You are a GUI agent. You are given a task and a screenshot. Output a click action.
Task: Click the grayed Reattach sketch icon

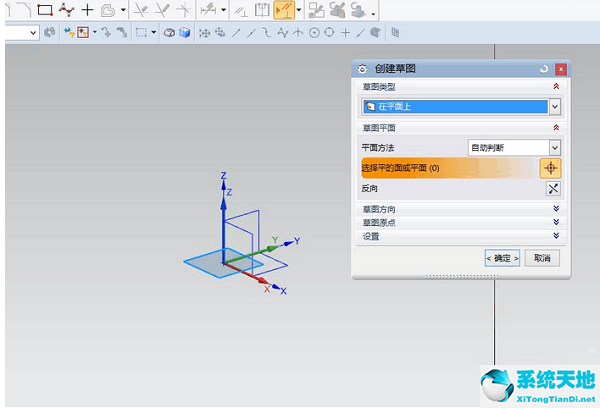pyautogui.click(x=316, y=10)
